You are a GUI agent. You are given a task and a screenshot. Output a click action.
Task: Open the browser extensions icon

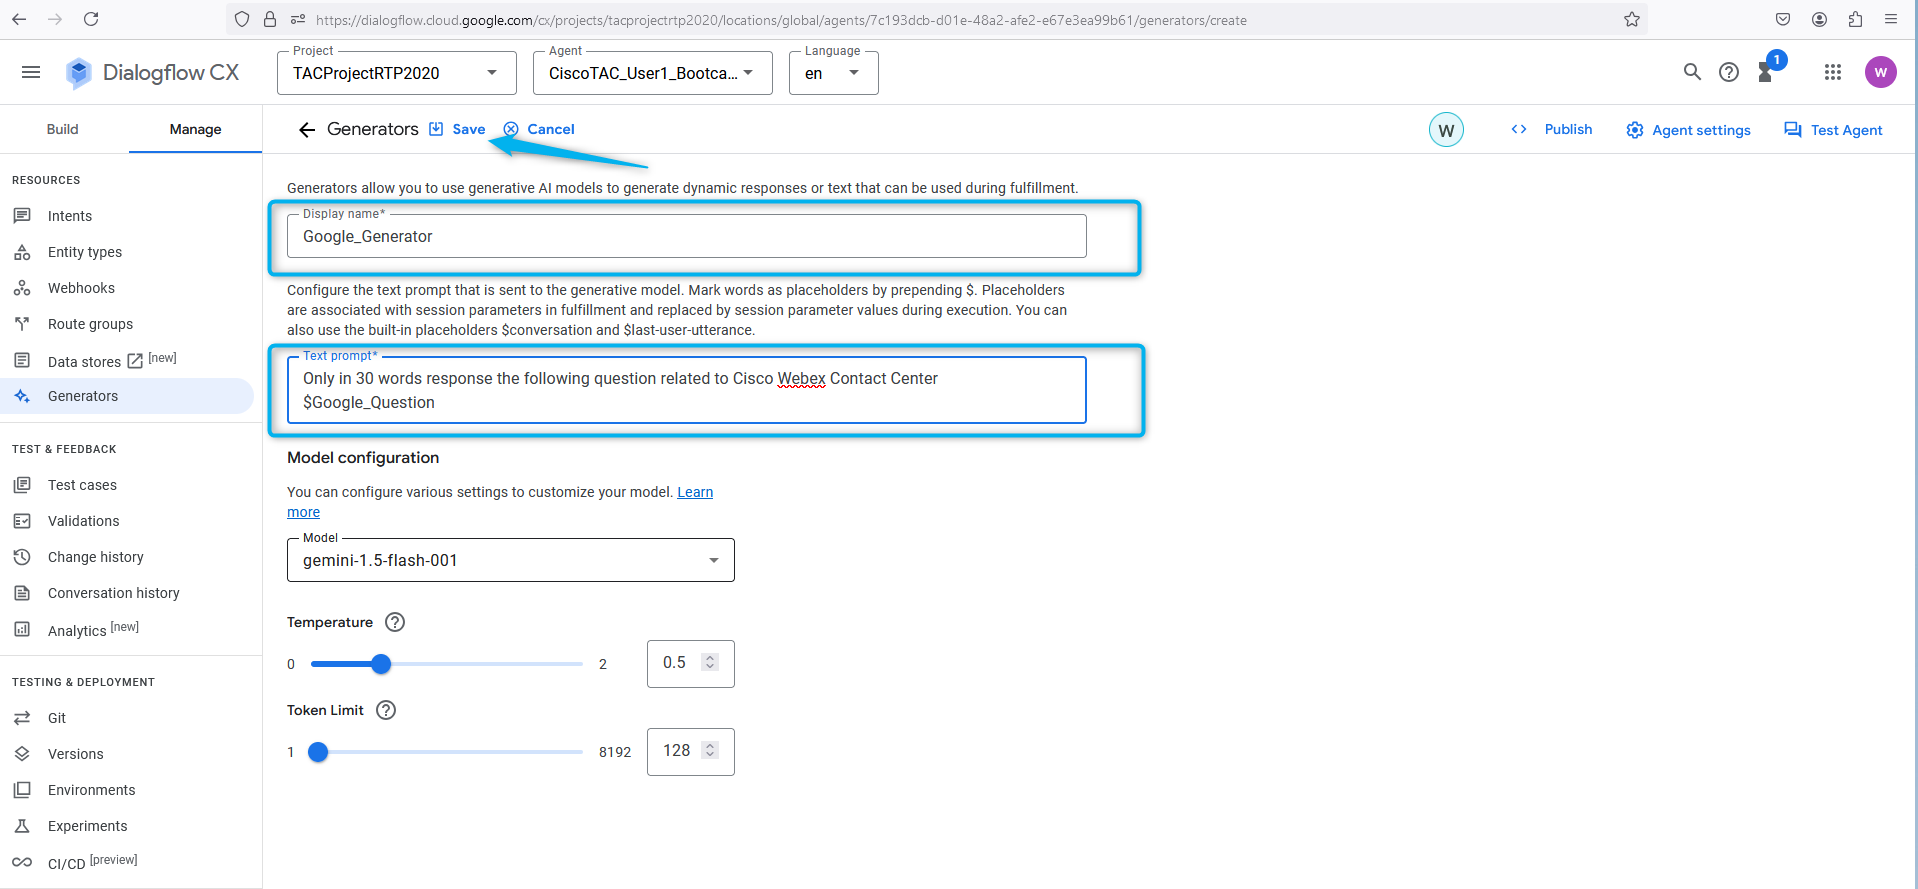click(x=1855, y=19)
